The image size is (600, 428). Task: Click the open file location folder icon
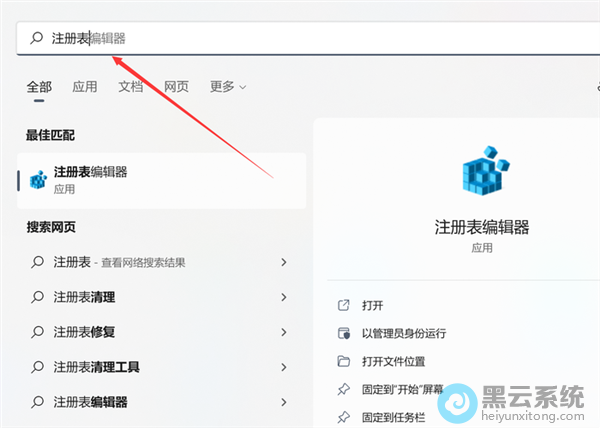point(344,361)
